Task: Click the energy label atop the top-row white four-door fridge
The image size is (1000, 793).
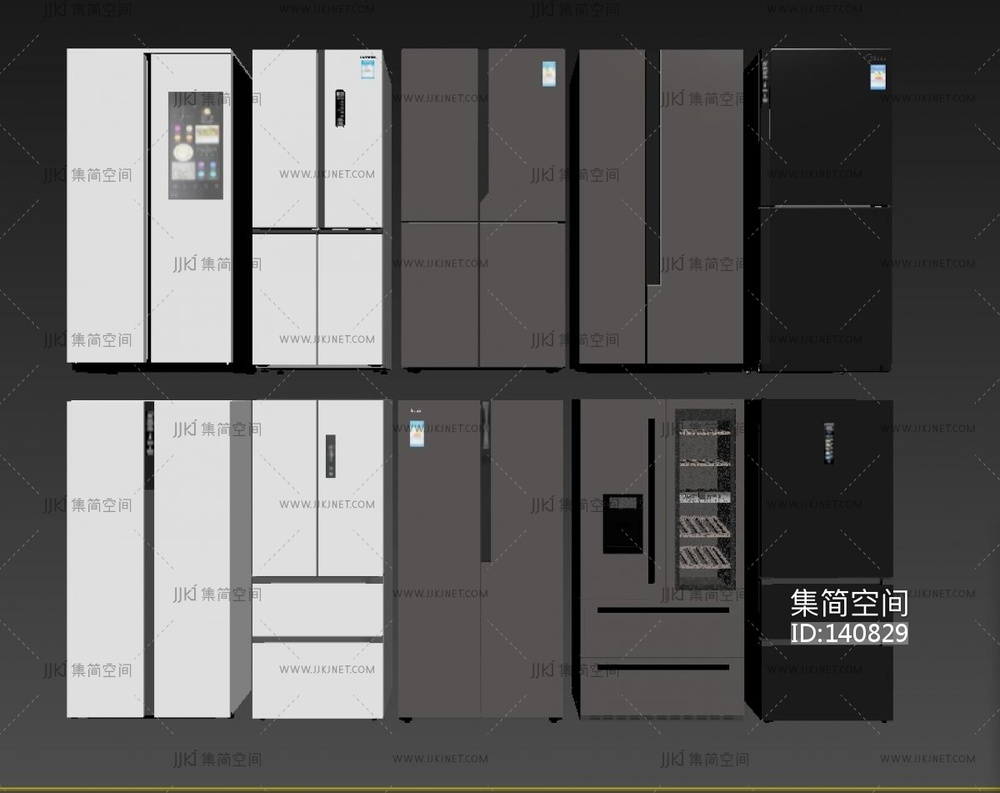Action: click(368, 70)
